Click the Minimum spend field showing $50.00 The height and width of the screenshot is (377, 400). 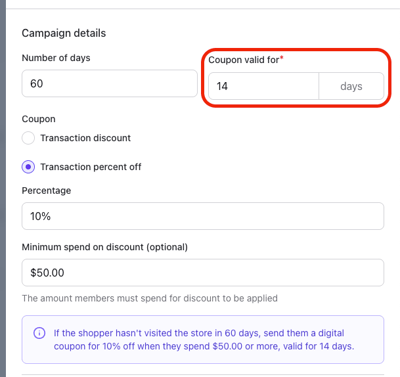coord(203,273)
